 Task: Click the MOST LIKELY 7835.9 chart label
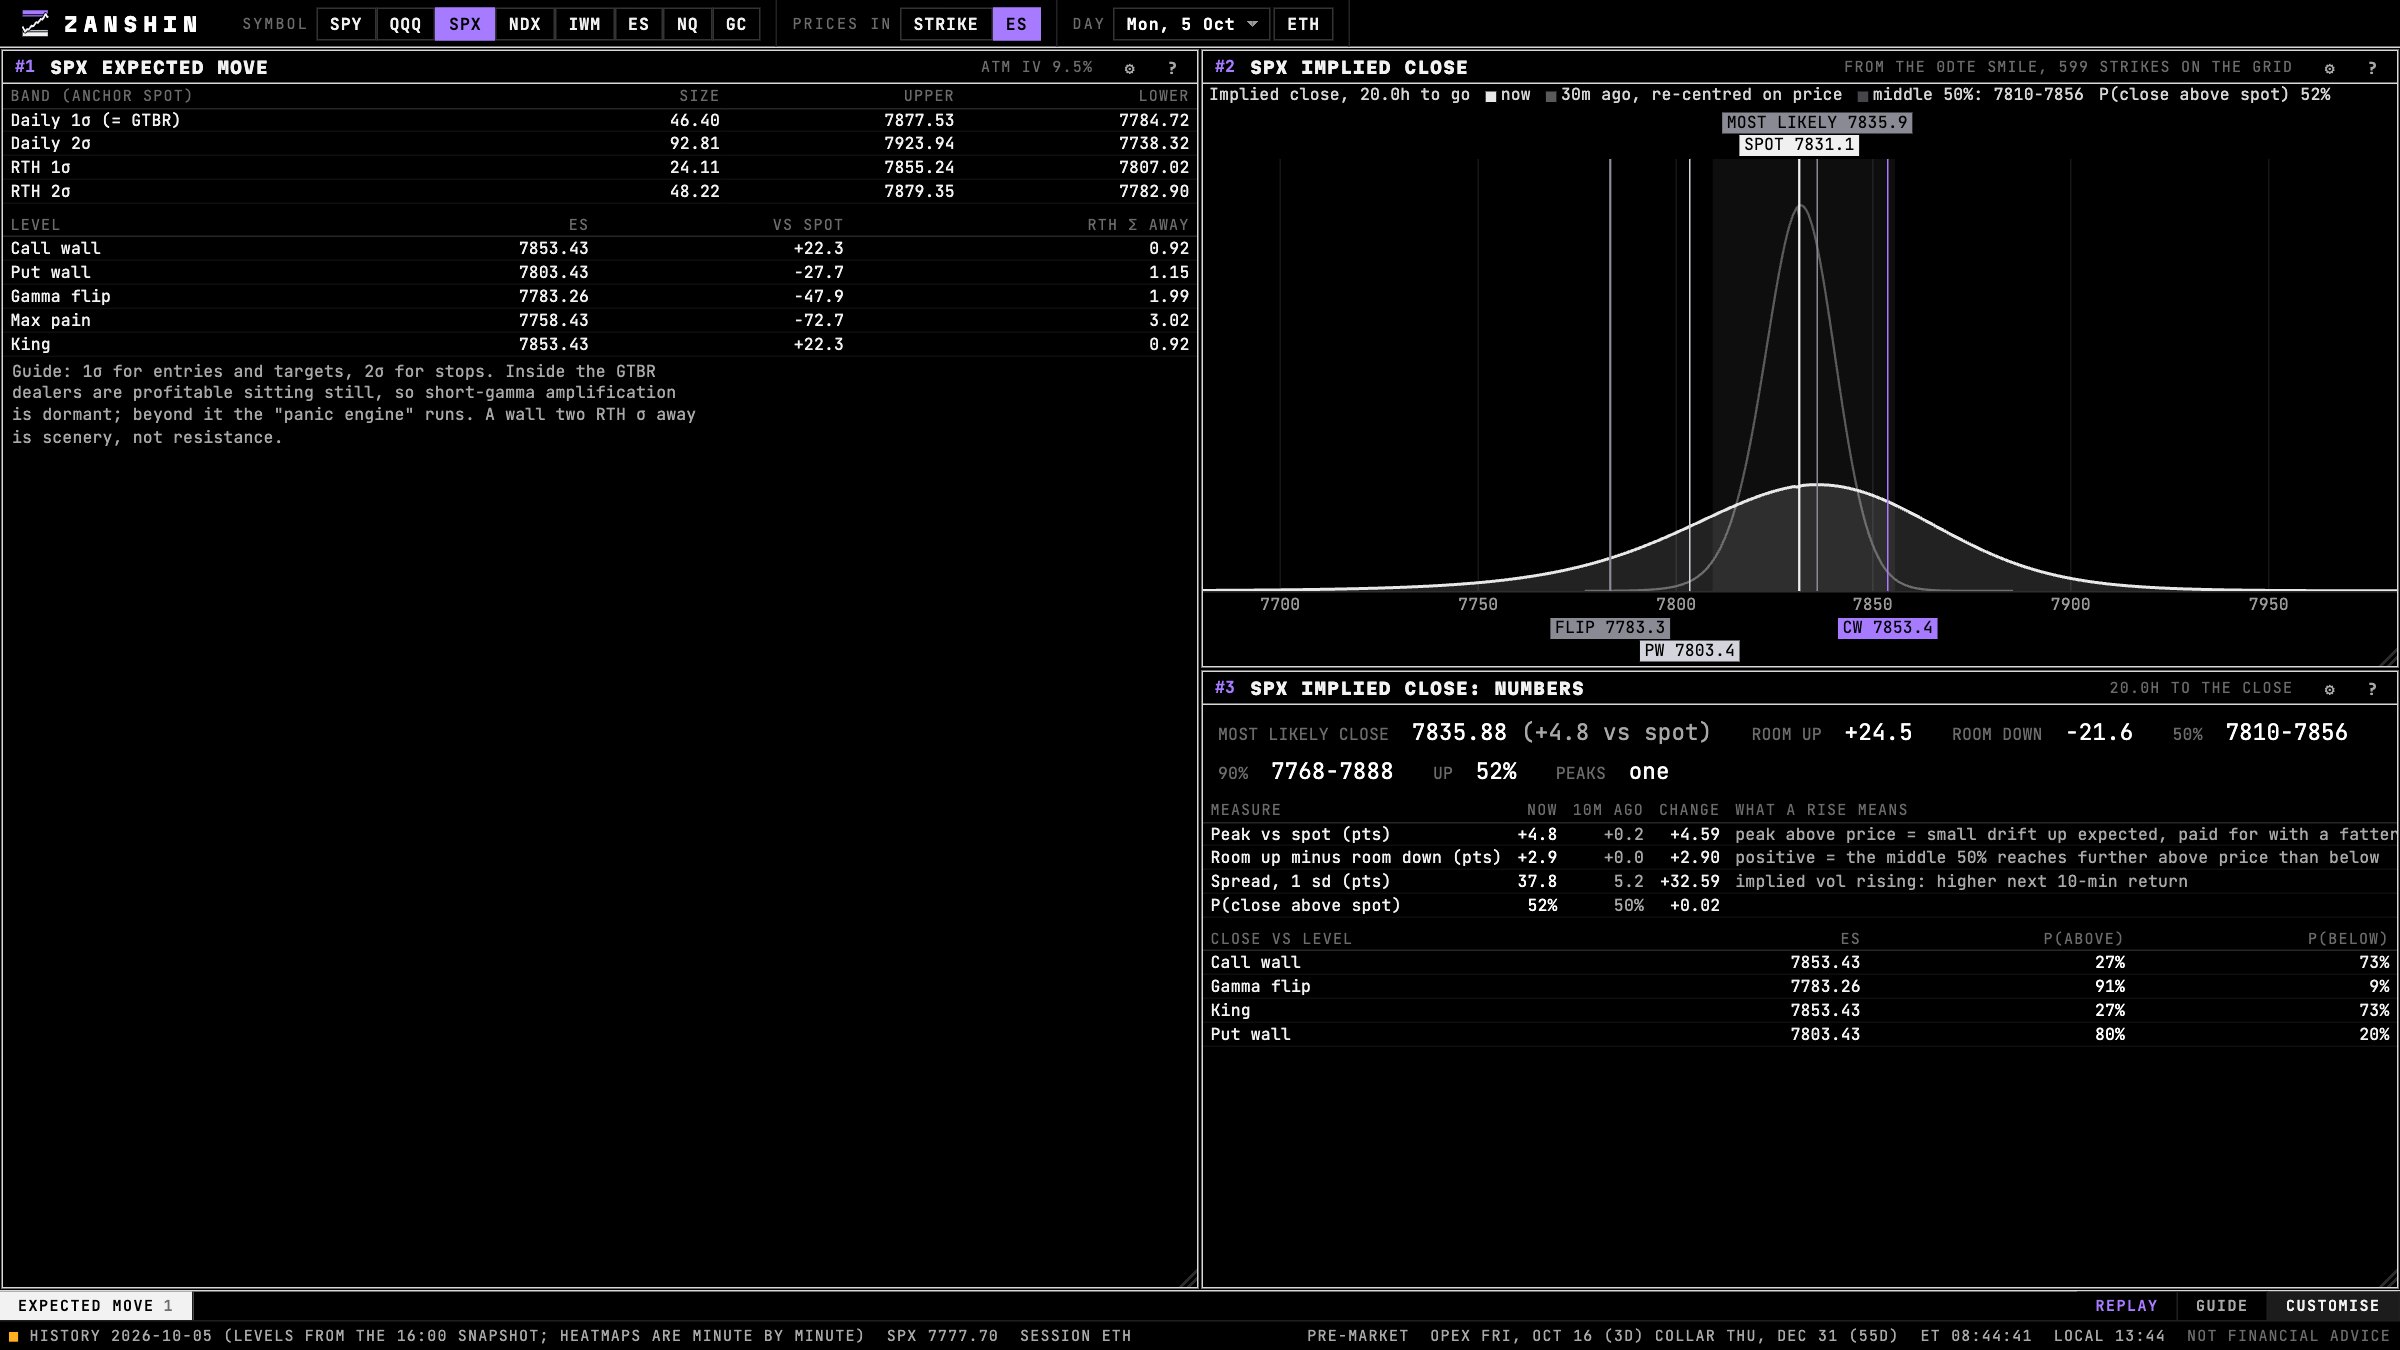point(1817,122)
